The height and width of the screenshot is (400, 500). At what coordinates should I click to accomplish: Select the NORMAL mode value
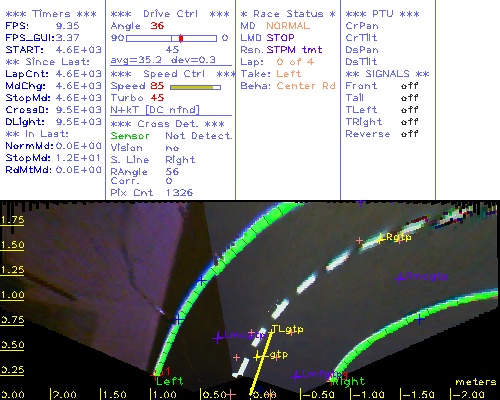(288, 26)
